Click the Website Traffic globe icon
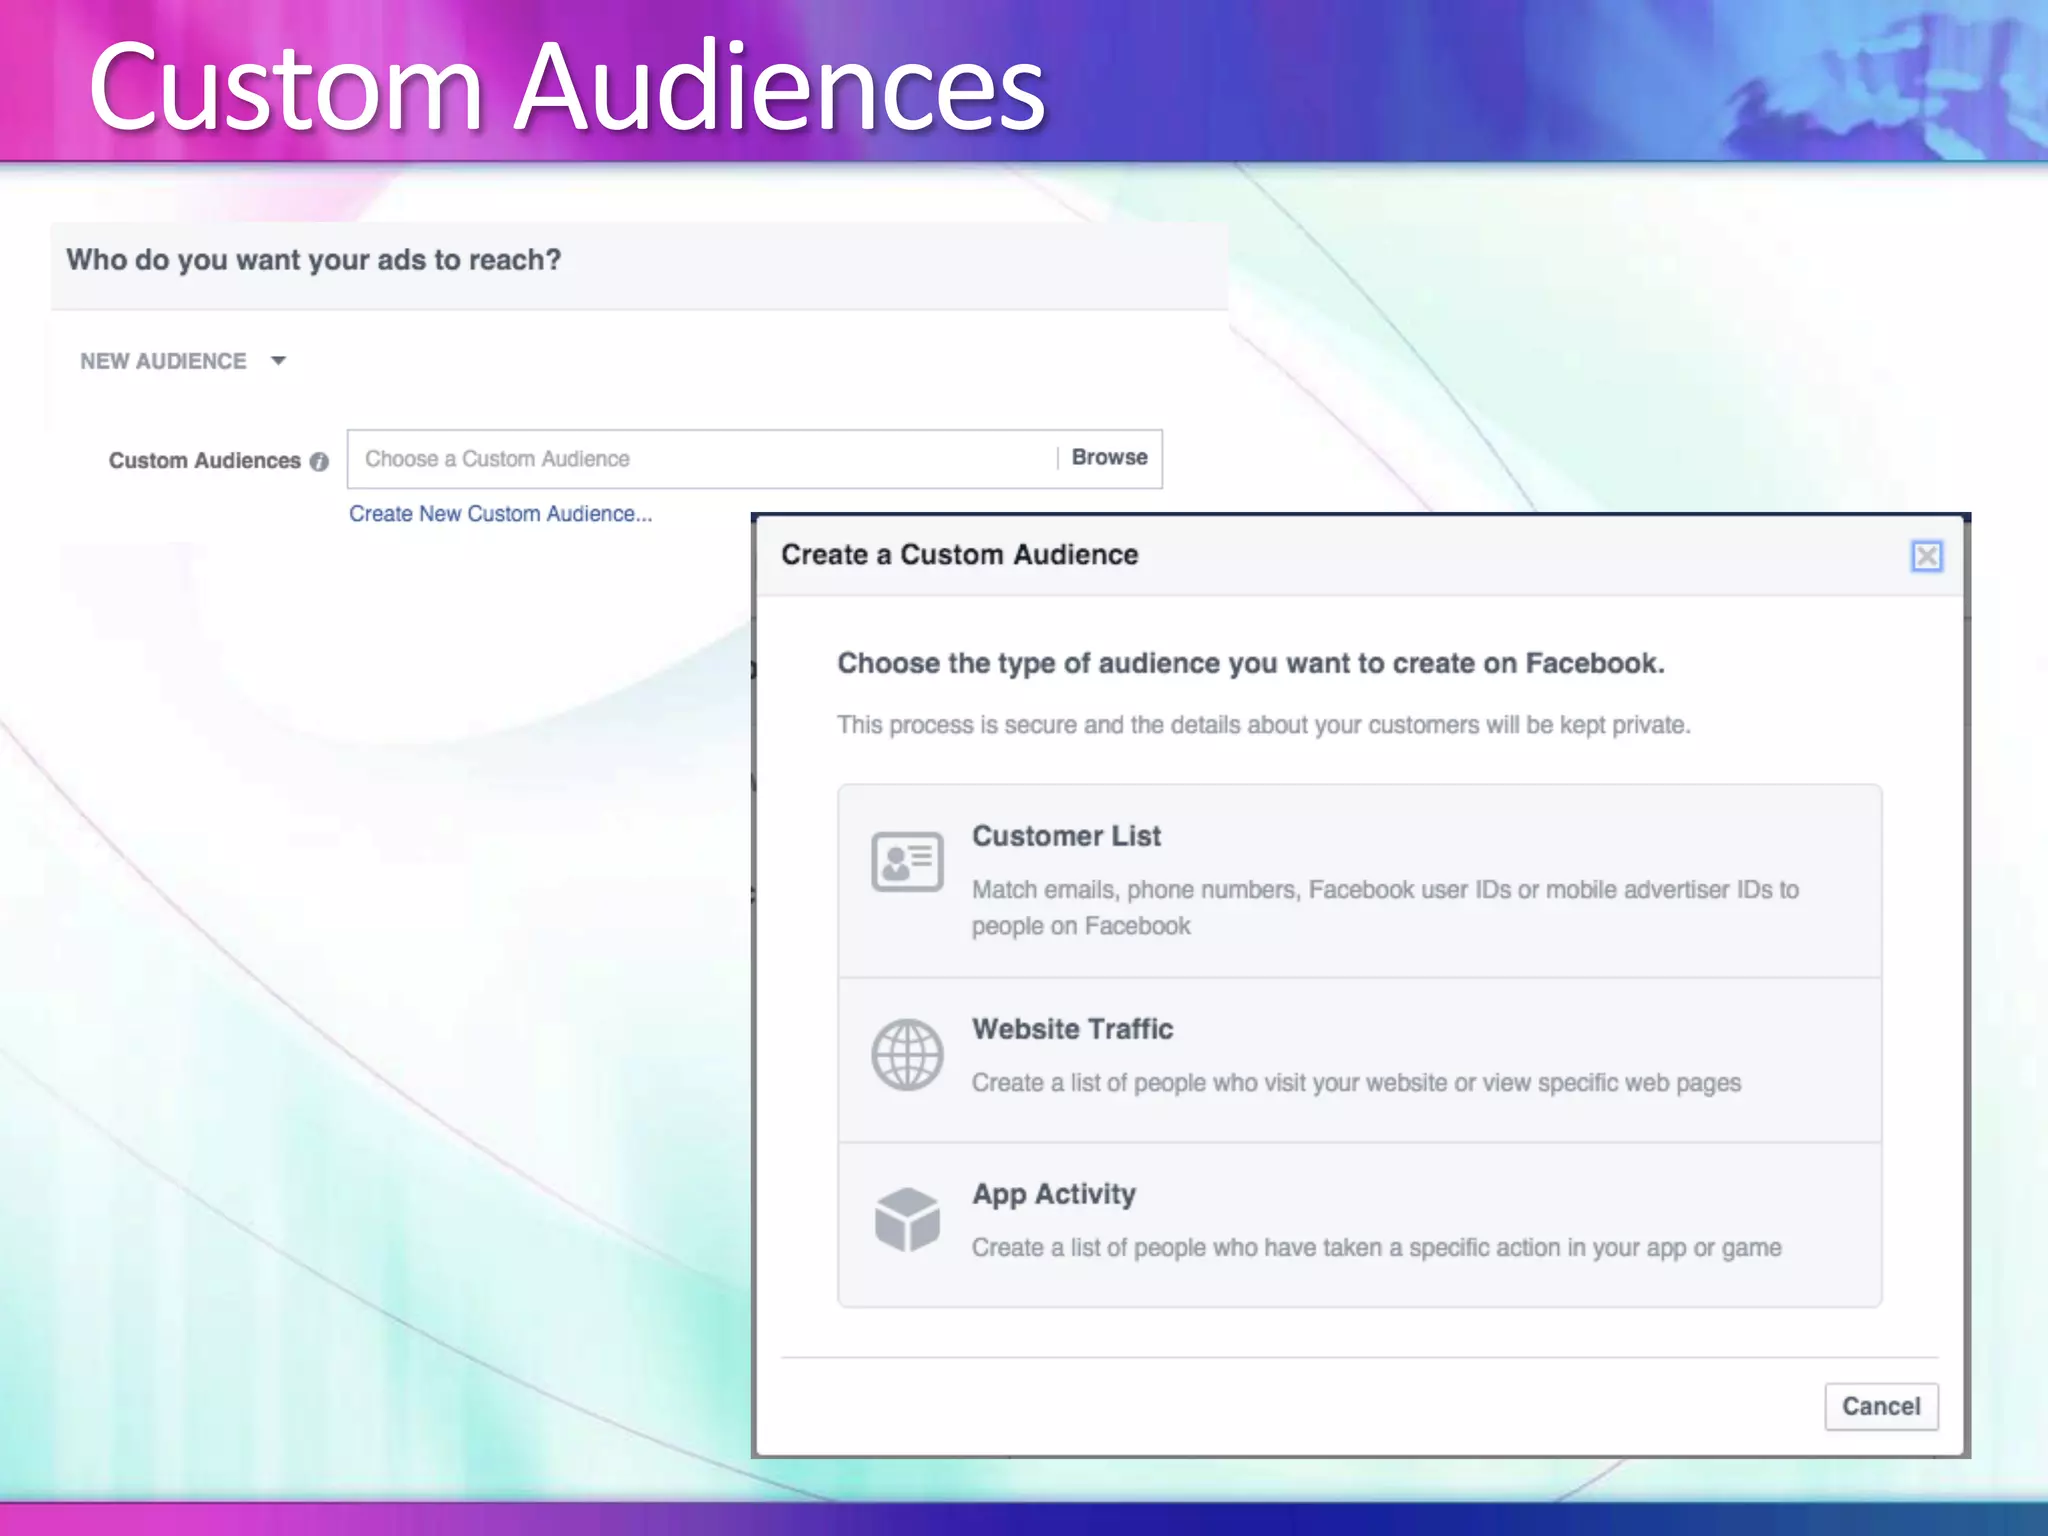The image size is (2048, 1536). 907,1055
